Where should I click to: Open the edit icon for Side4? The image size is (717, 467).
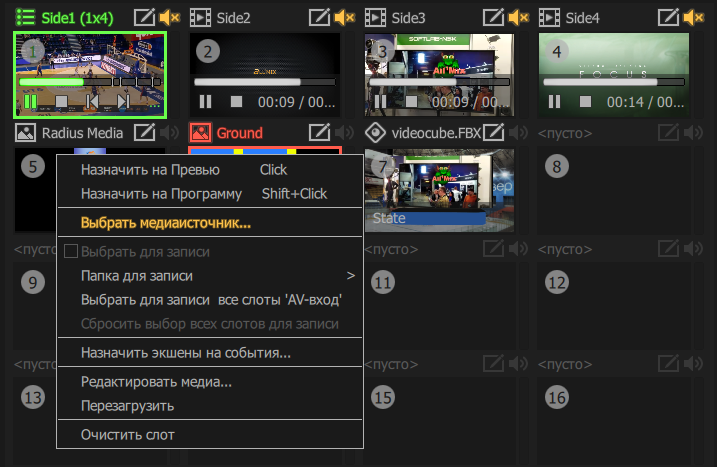coord(668,17)
